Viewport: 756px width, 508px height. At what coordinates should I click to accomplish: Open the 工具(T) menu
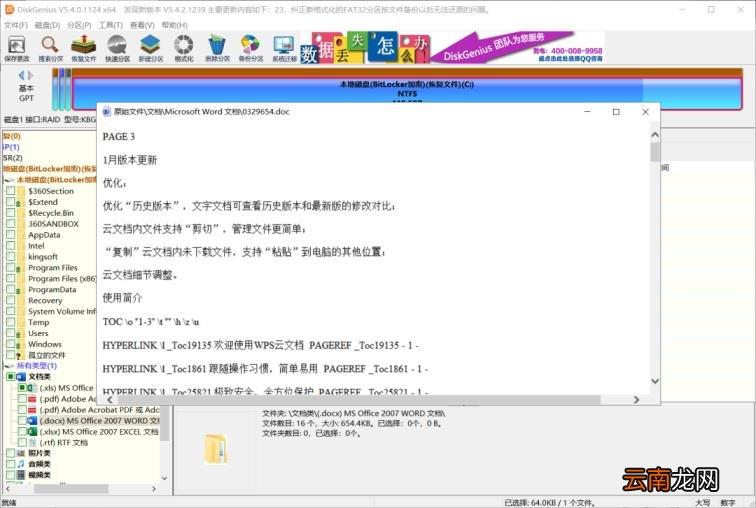point(110,25)
